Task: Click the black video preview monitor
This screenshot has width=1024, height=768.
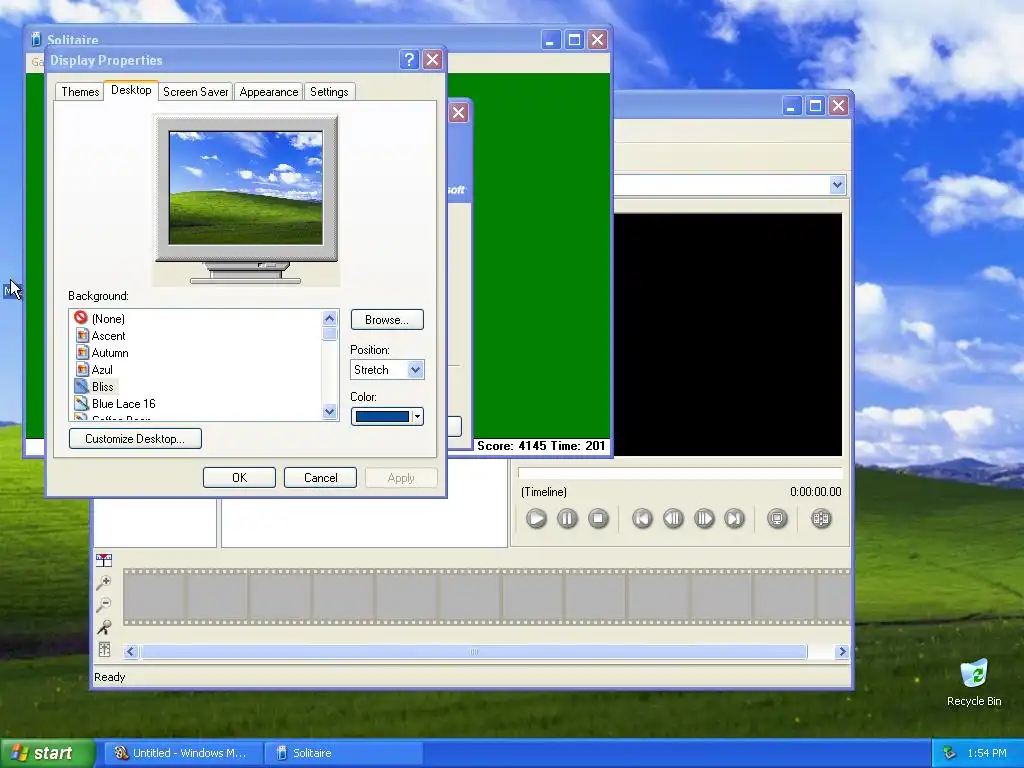Action: (728, 334)
